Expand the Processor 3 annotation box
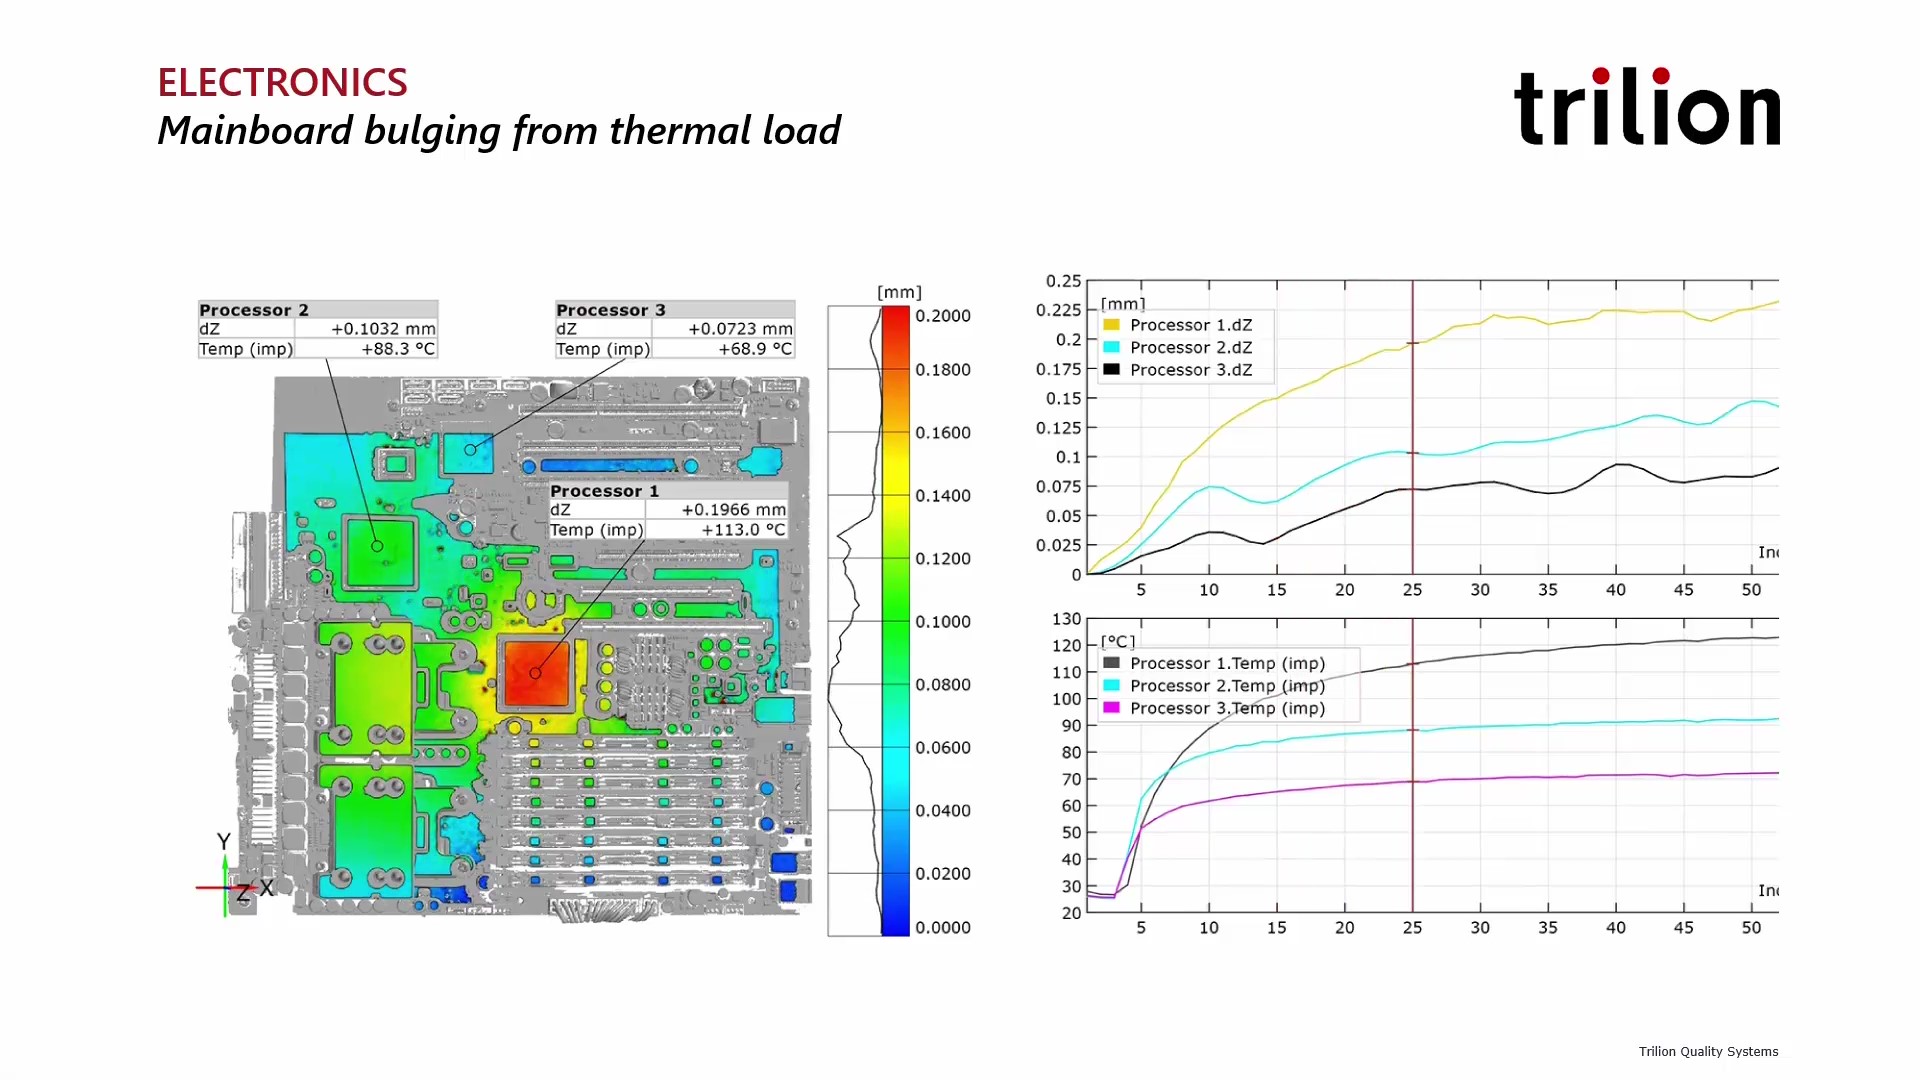 673,329
